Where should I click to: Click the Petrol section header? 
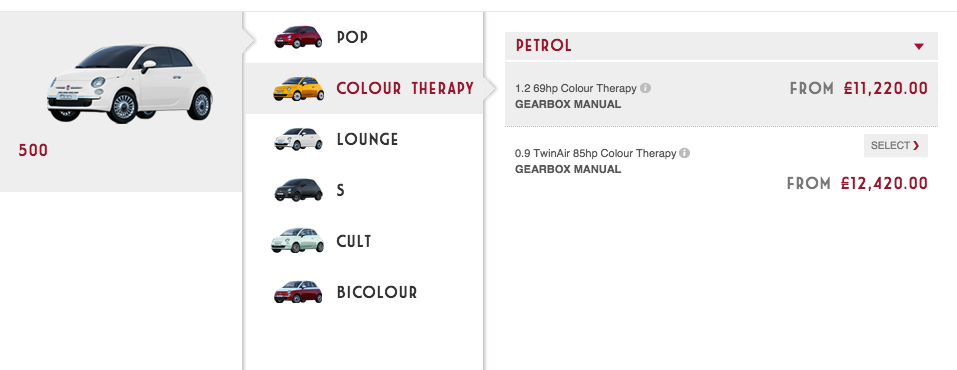(x=721, y=46)
